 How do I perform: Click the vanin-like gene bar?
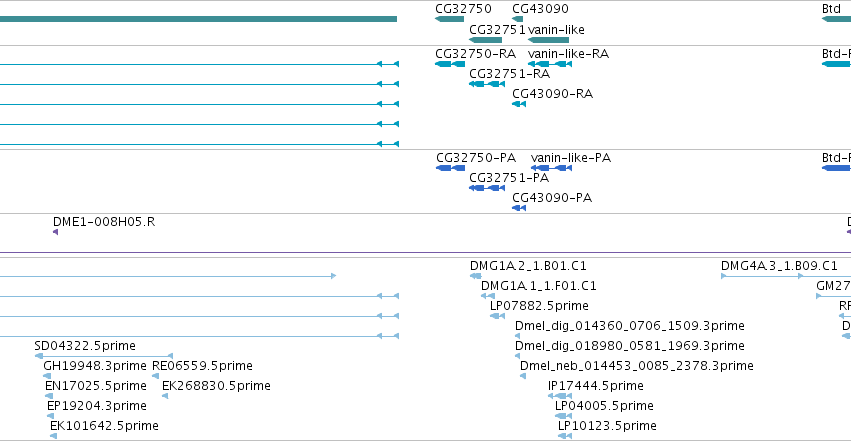tap(548, 40)
